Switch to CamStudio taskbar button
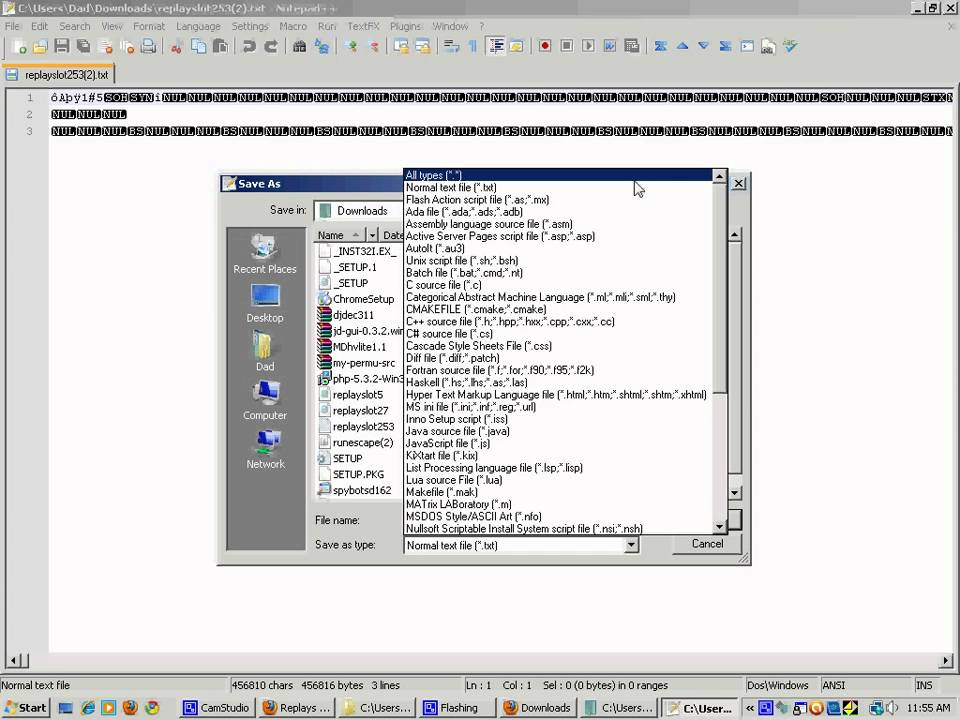The image size is (960, 720). (x=217, y=708)
